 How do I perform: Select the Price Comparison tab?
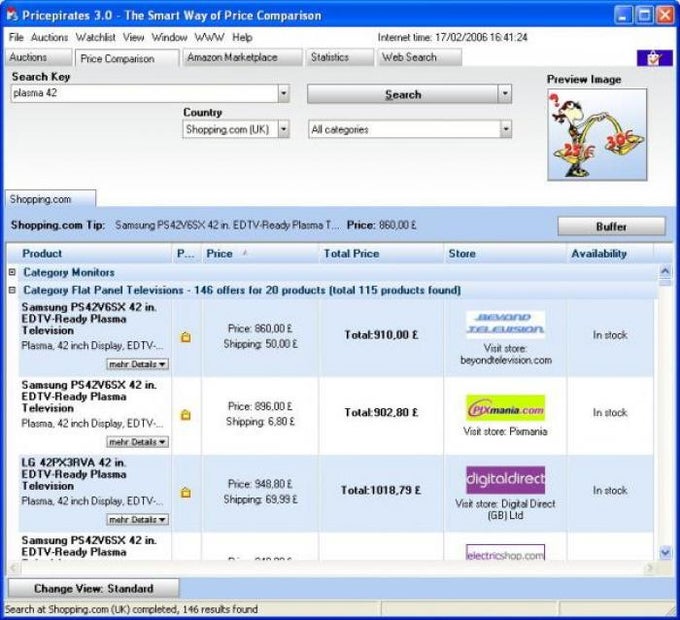click(127, 59)
